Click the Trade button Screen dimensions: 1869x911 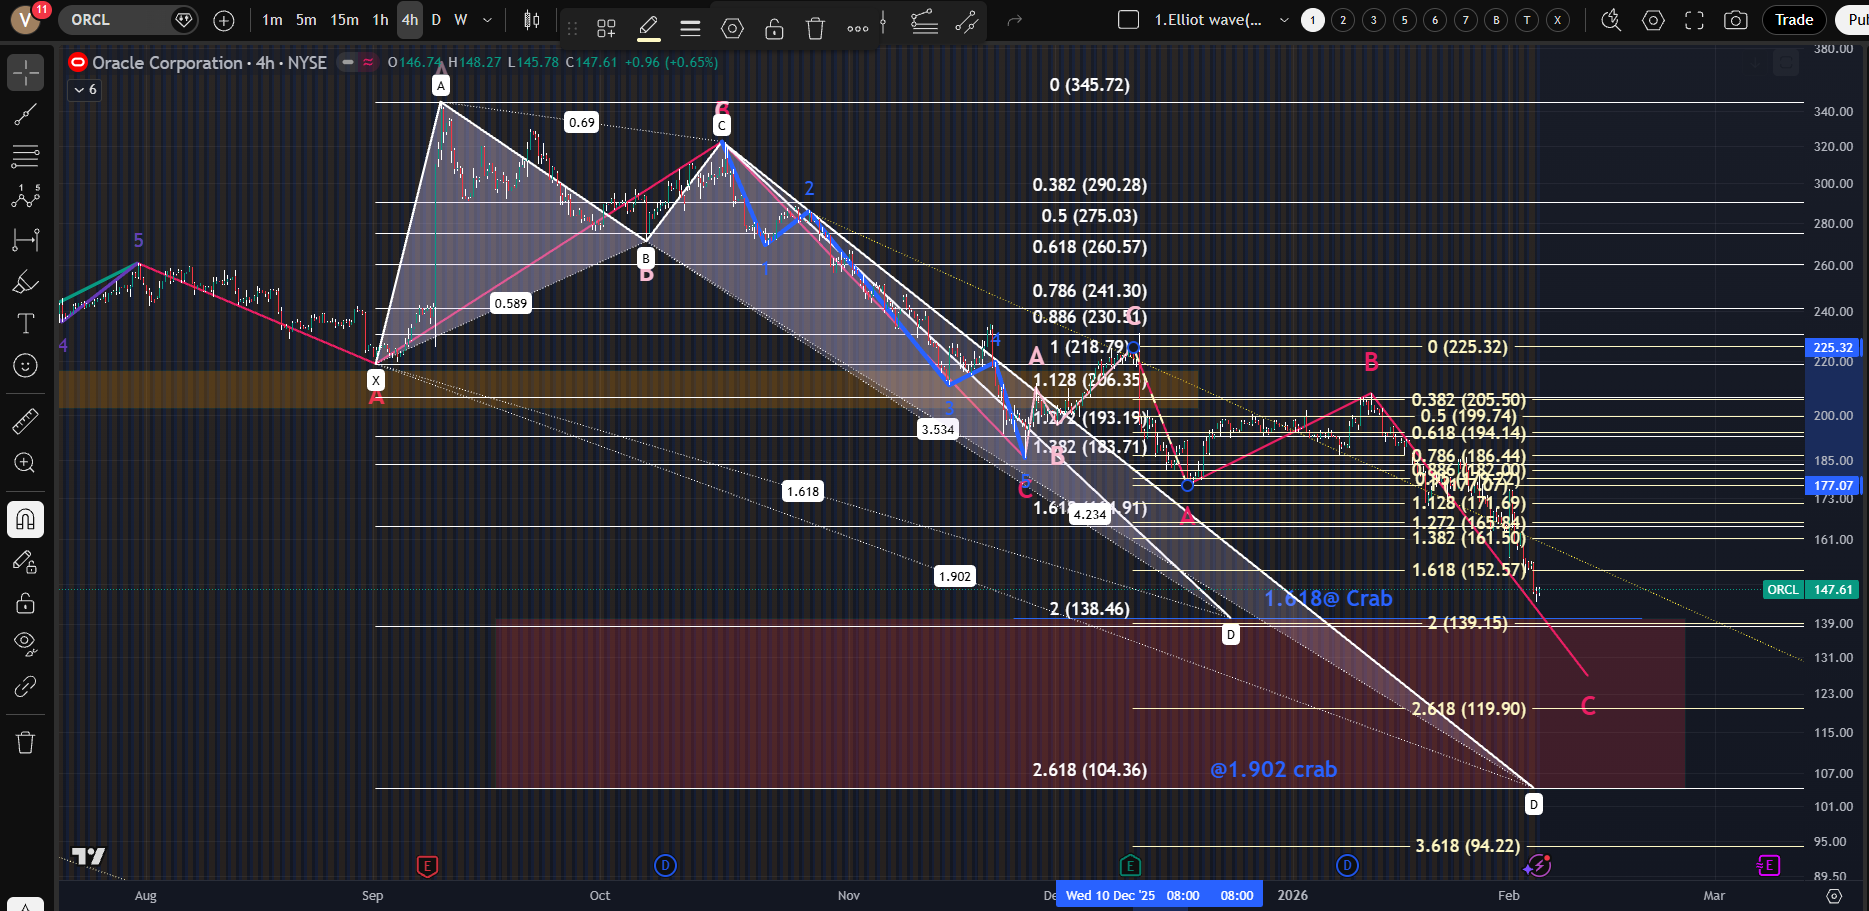click(1794, 20)
